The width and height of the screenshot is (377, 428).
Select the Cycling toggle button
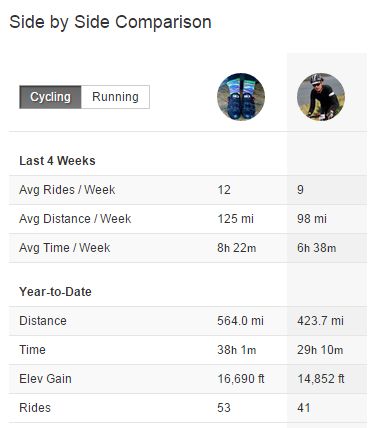(50, 97)
